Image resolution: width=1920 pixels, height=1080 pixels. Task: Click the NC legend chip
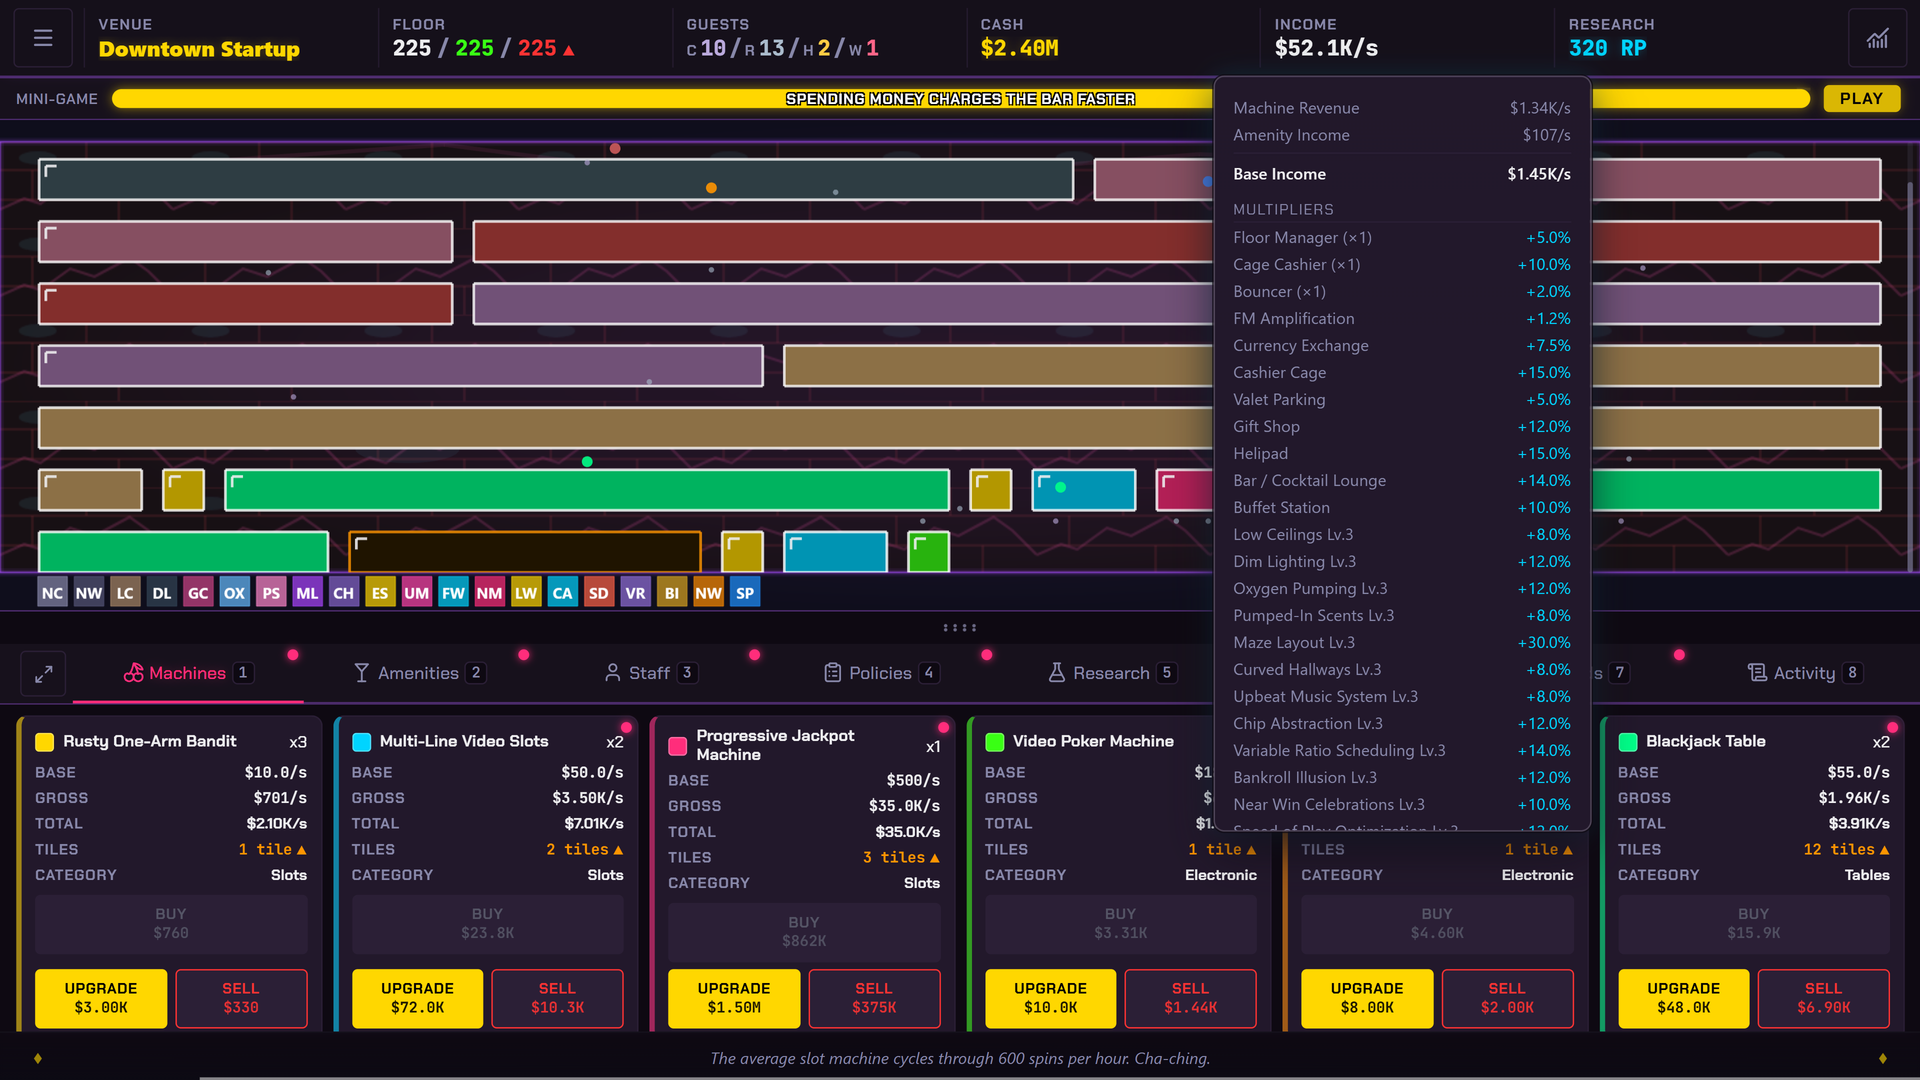click(x=52, y=593)
